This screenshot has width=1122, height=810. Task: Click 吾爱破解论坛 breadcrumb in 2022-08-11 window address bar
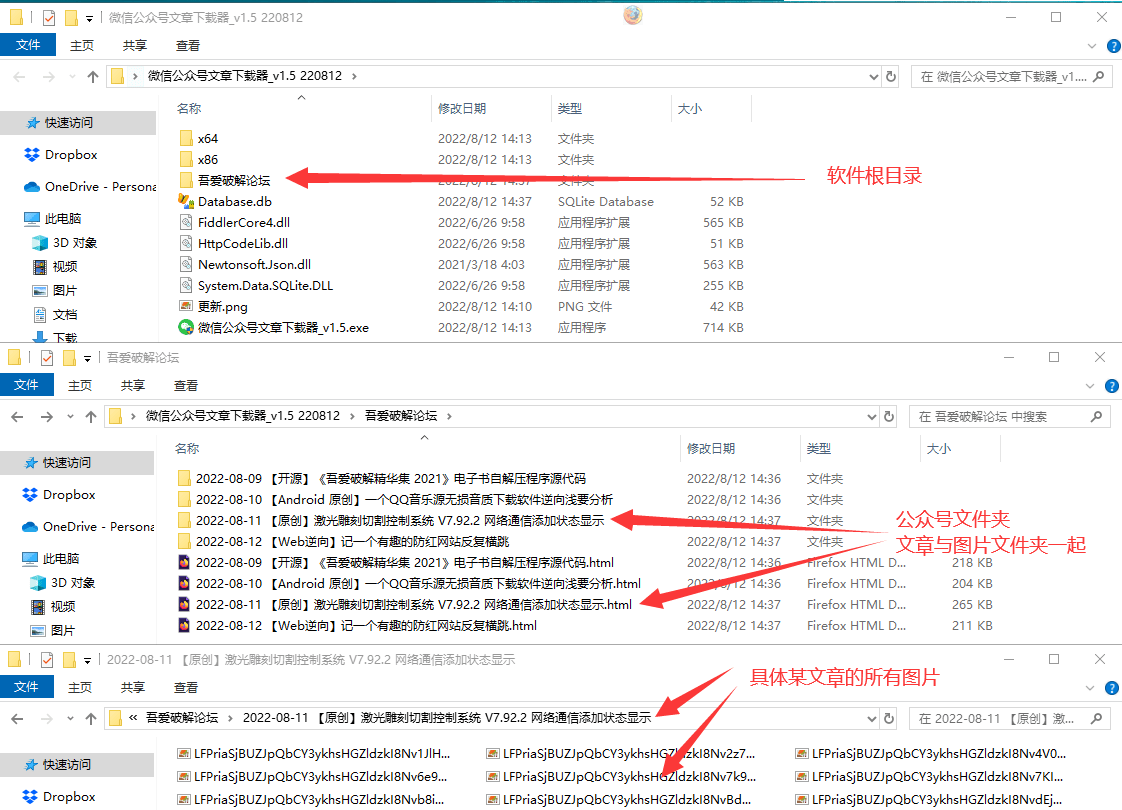(x=182, y=718)
